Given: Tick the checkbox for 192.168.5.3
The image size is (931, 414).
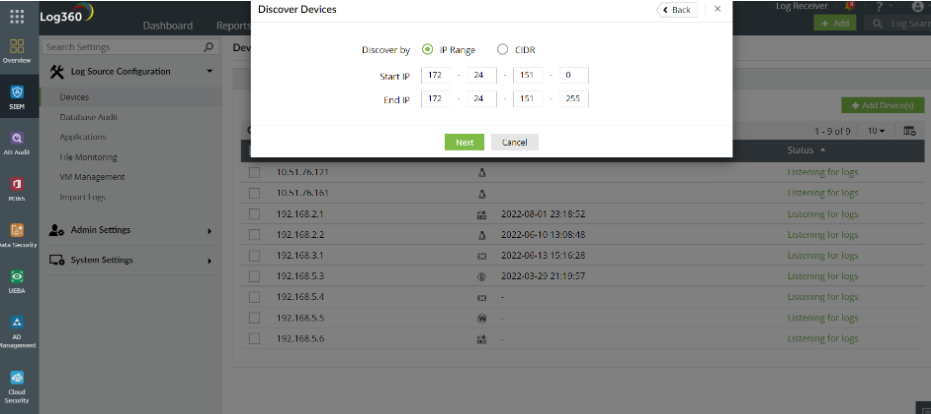Looking at the screenshot, I should pos(254,276).
